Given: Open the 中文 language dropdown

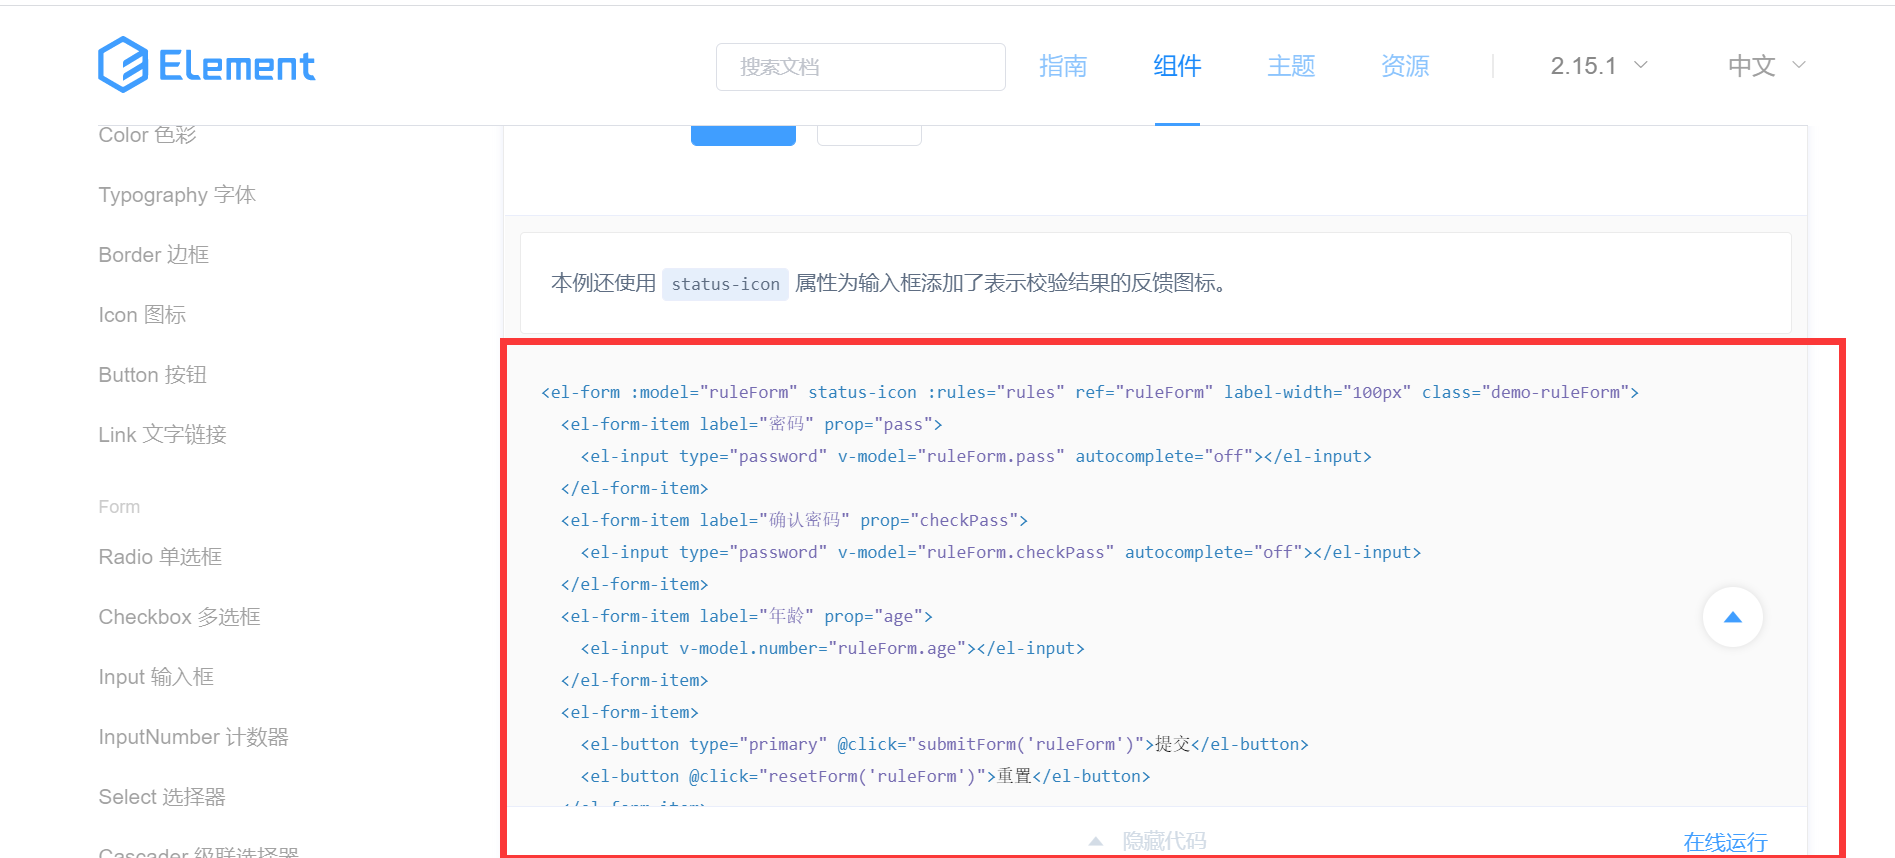Looking at the screenshot, I should [x=1766, y=66].
